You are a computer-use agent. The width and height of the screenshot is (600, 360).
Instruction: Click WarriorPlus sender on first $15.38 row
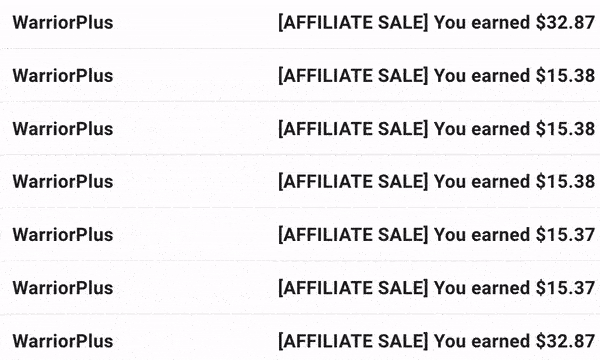[x=63, y=75]
